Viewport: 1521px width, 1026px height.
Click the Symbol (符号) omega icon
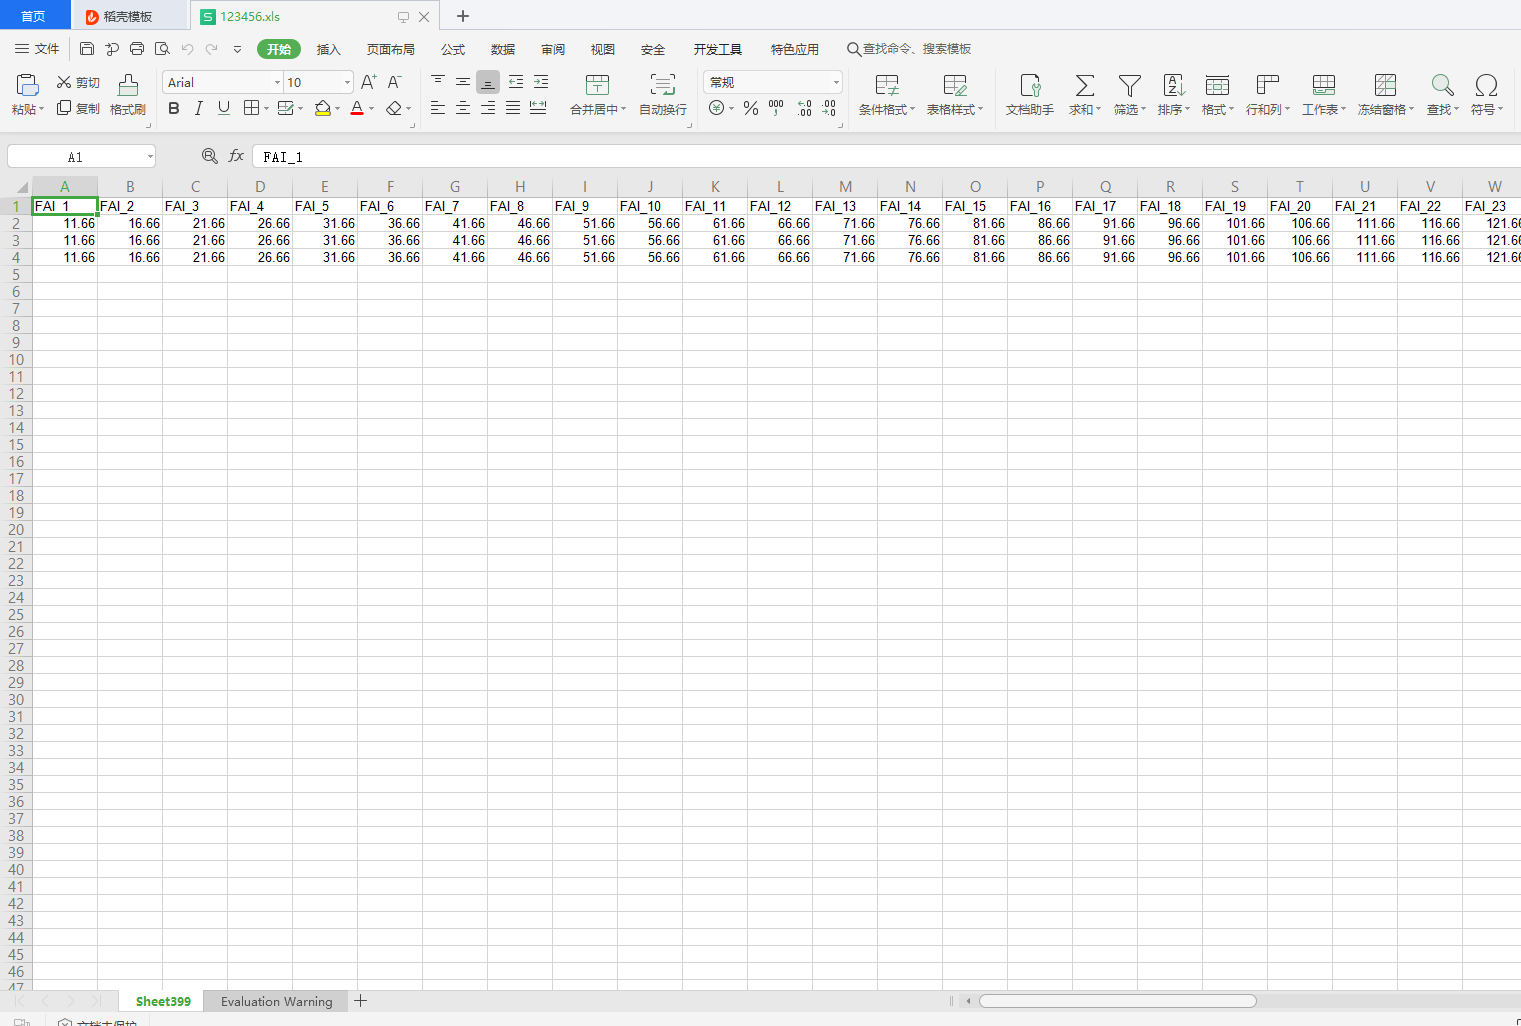(x=1487, y=85)
